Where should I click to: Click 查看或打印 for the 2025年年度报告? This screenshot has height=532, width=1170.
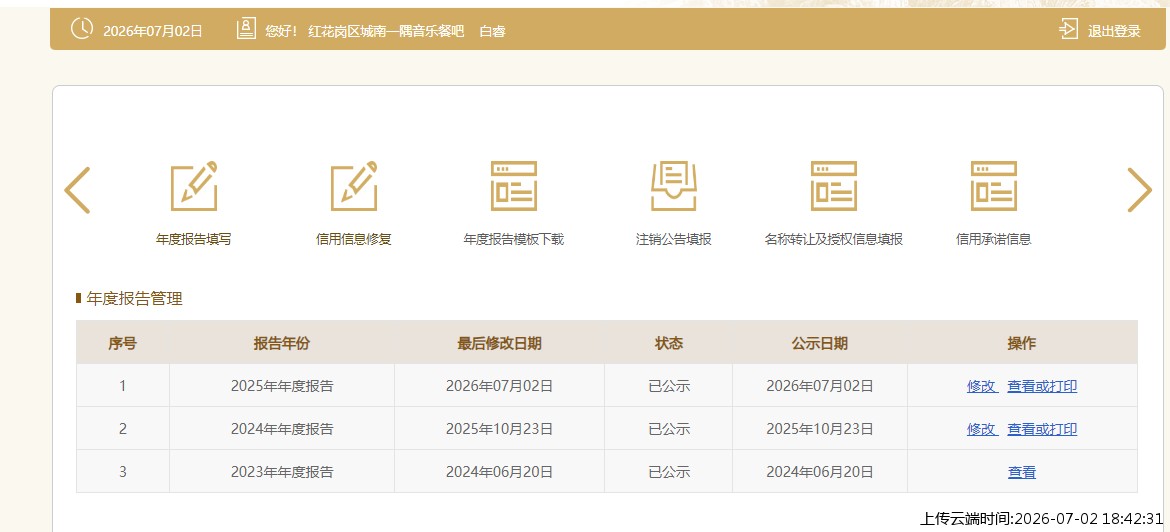[x=1042, y=387]
